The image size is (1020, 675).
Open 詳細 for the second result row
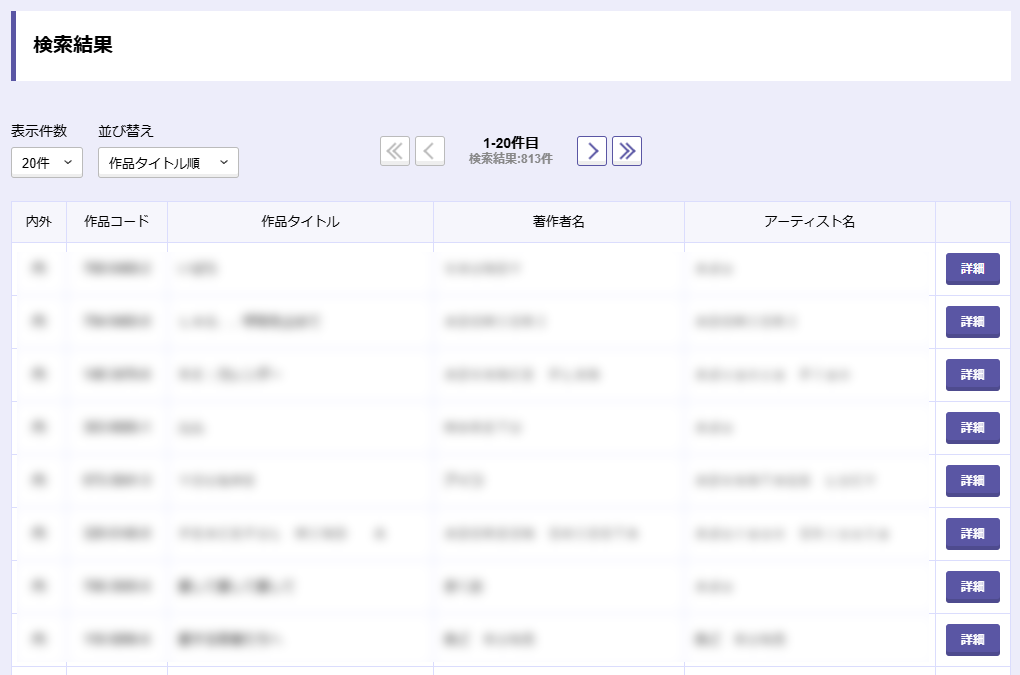click(x=973, y=322)
